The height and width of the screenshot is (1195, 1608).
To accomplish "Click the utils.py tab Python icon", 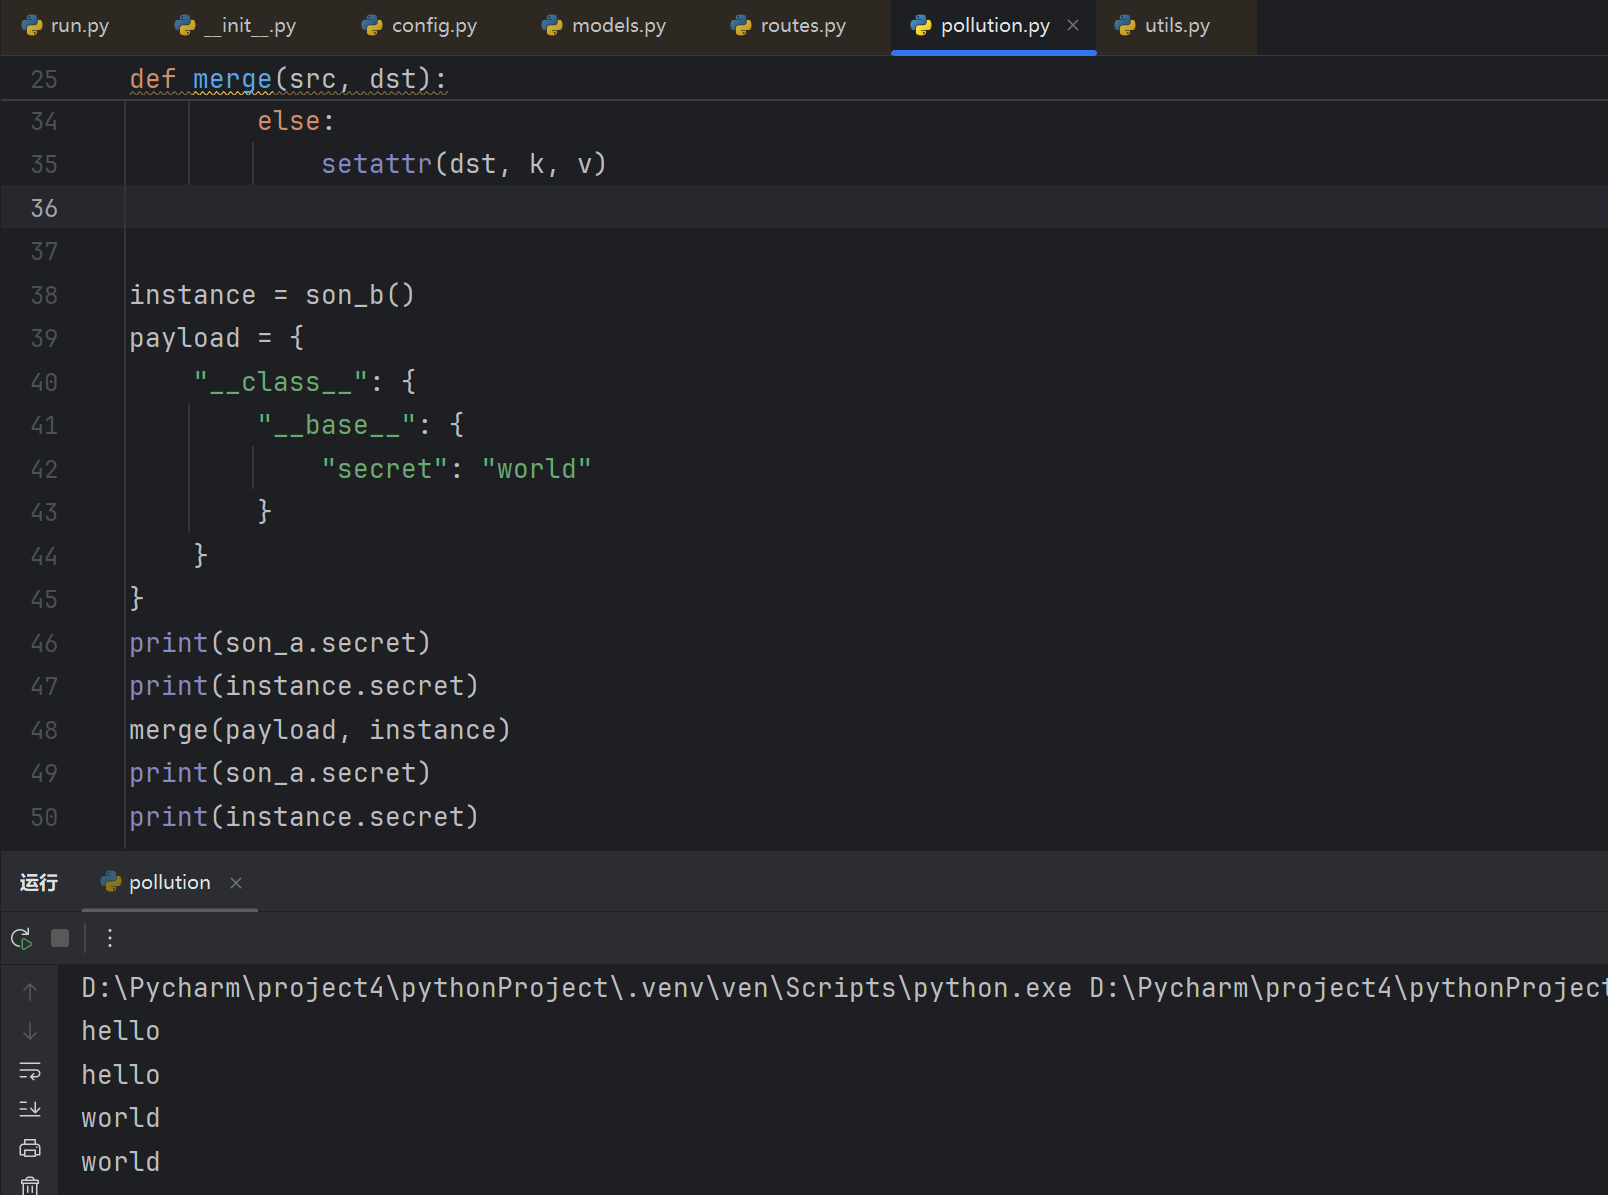I will 1125,26.
